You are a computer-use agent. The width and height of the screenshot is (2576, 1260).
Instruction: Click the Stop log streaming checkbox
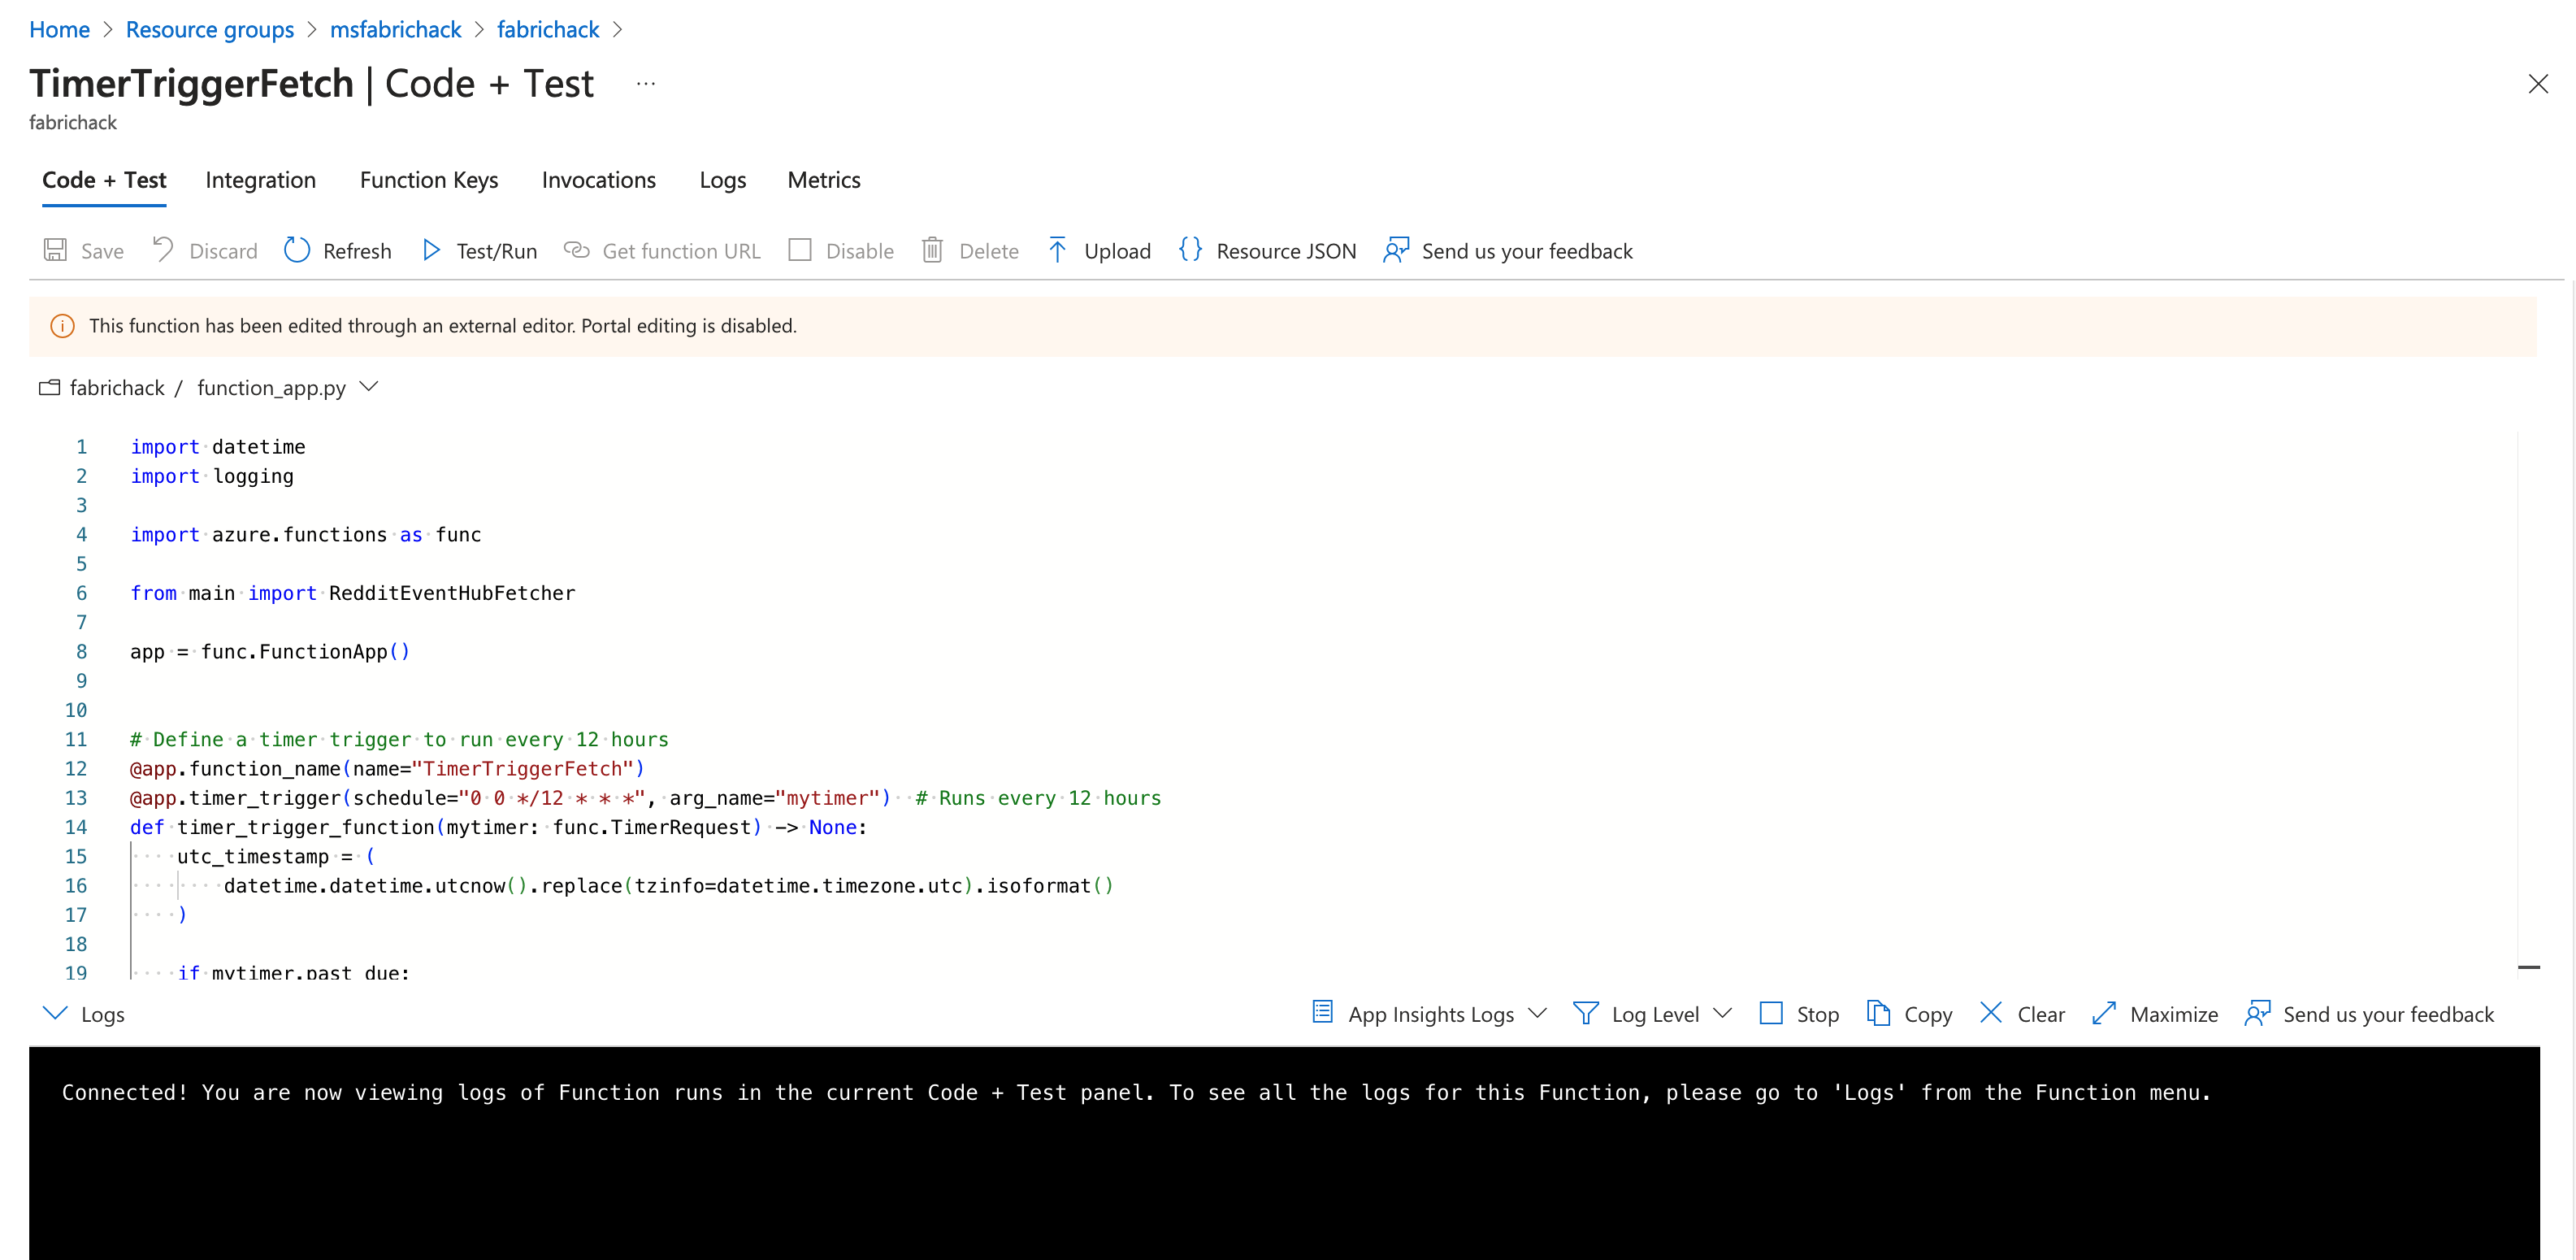1771,1014
